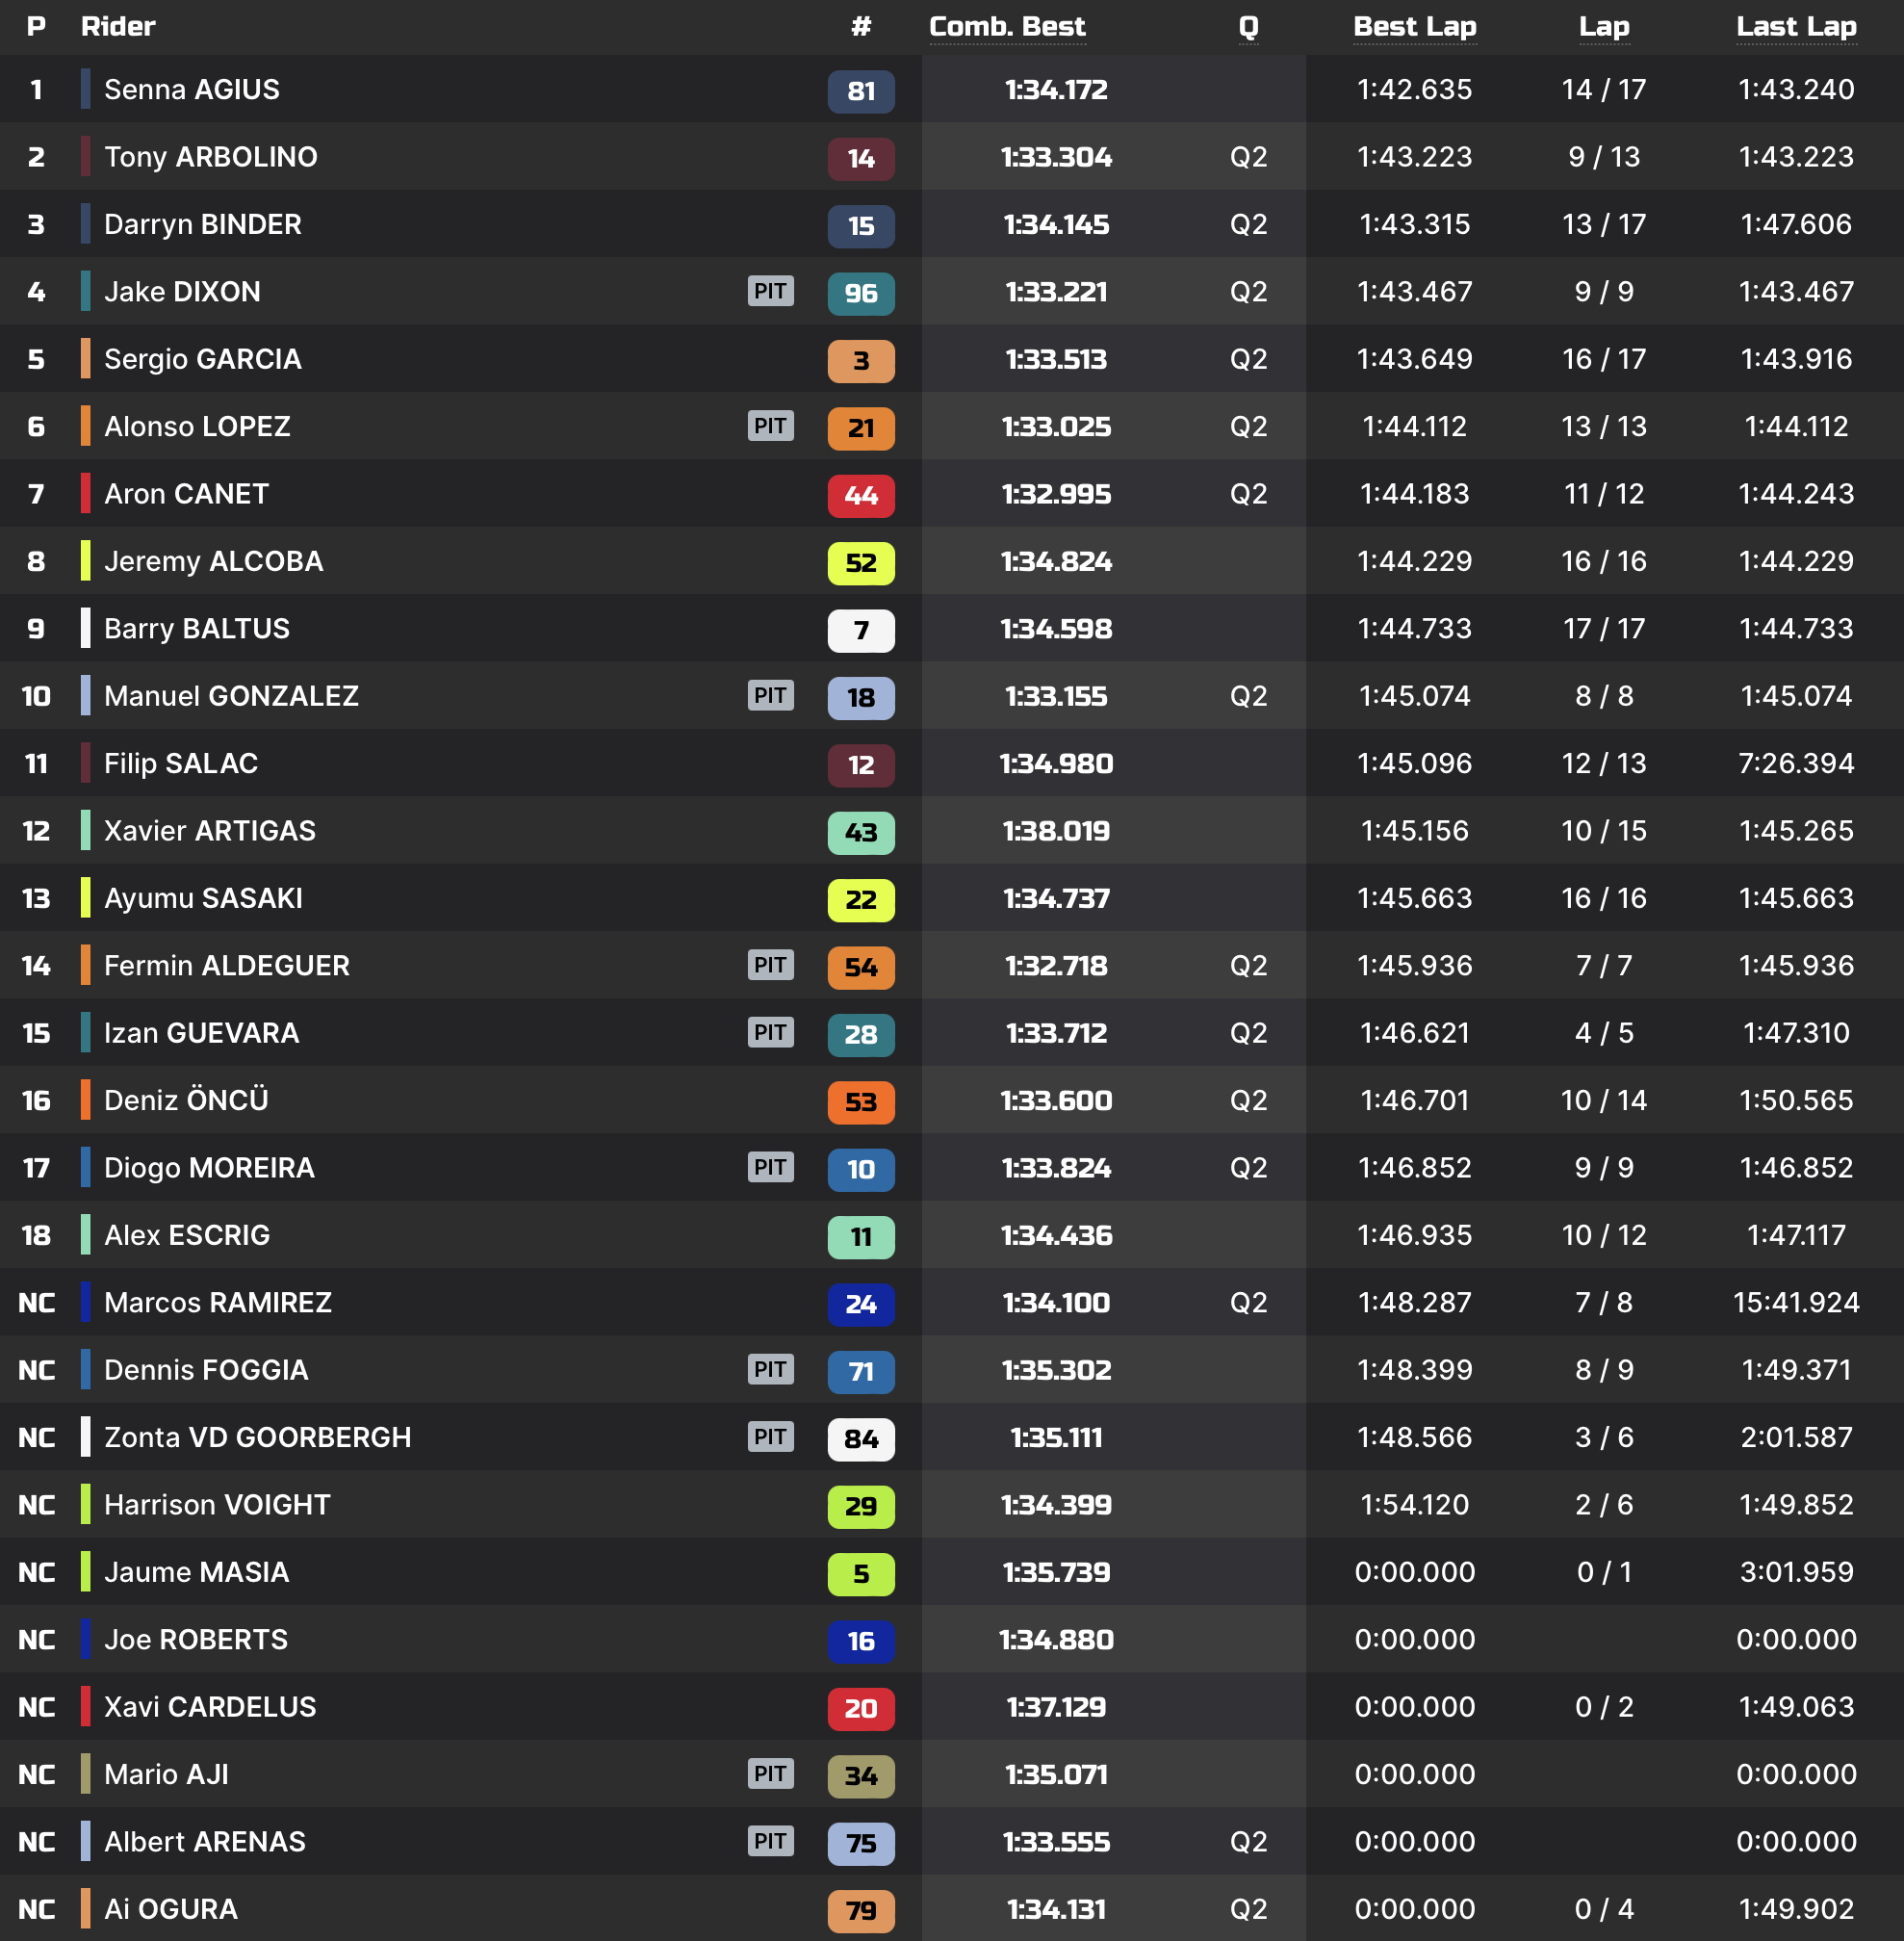
Task: Click Marcos Ramirez's Q2 status label
Action: click(x=1248, y=1302)
